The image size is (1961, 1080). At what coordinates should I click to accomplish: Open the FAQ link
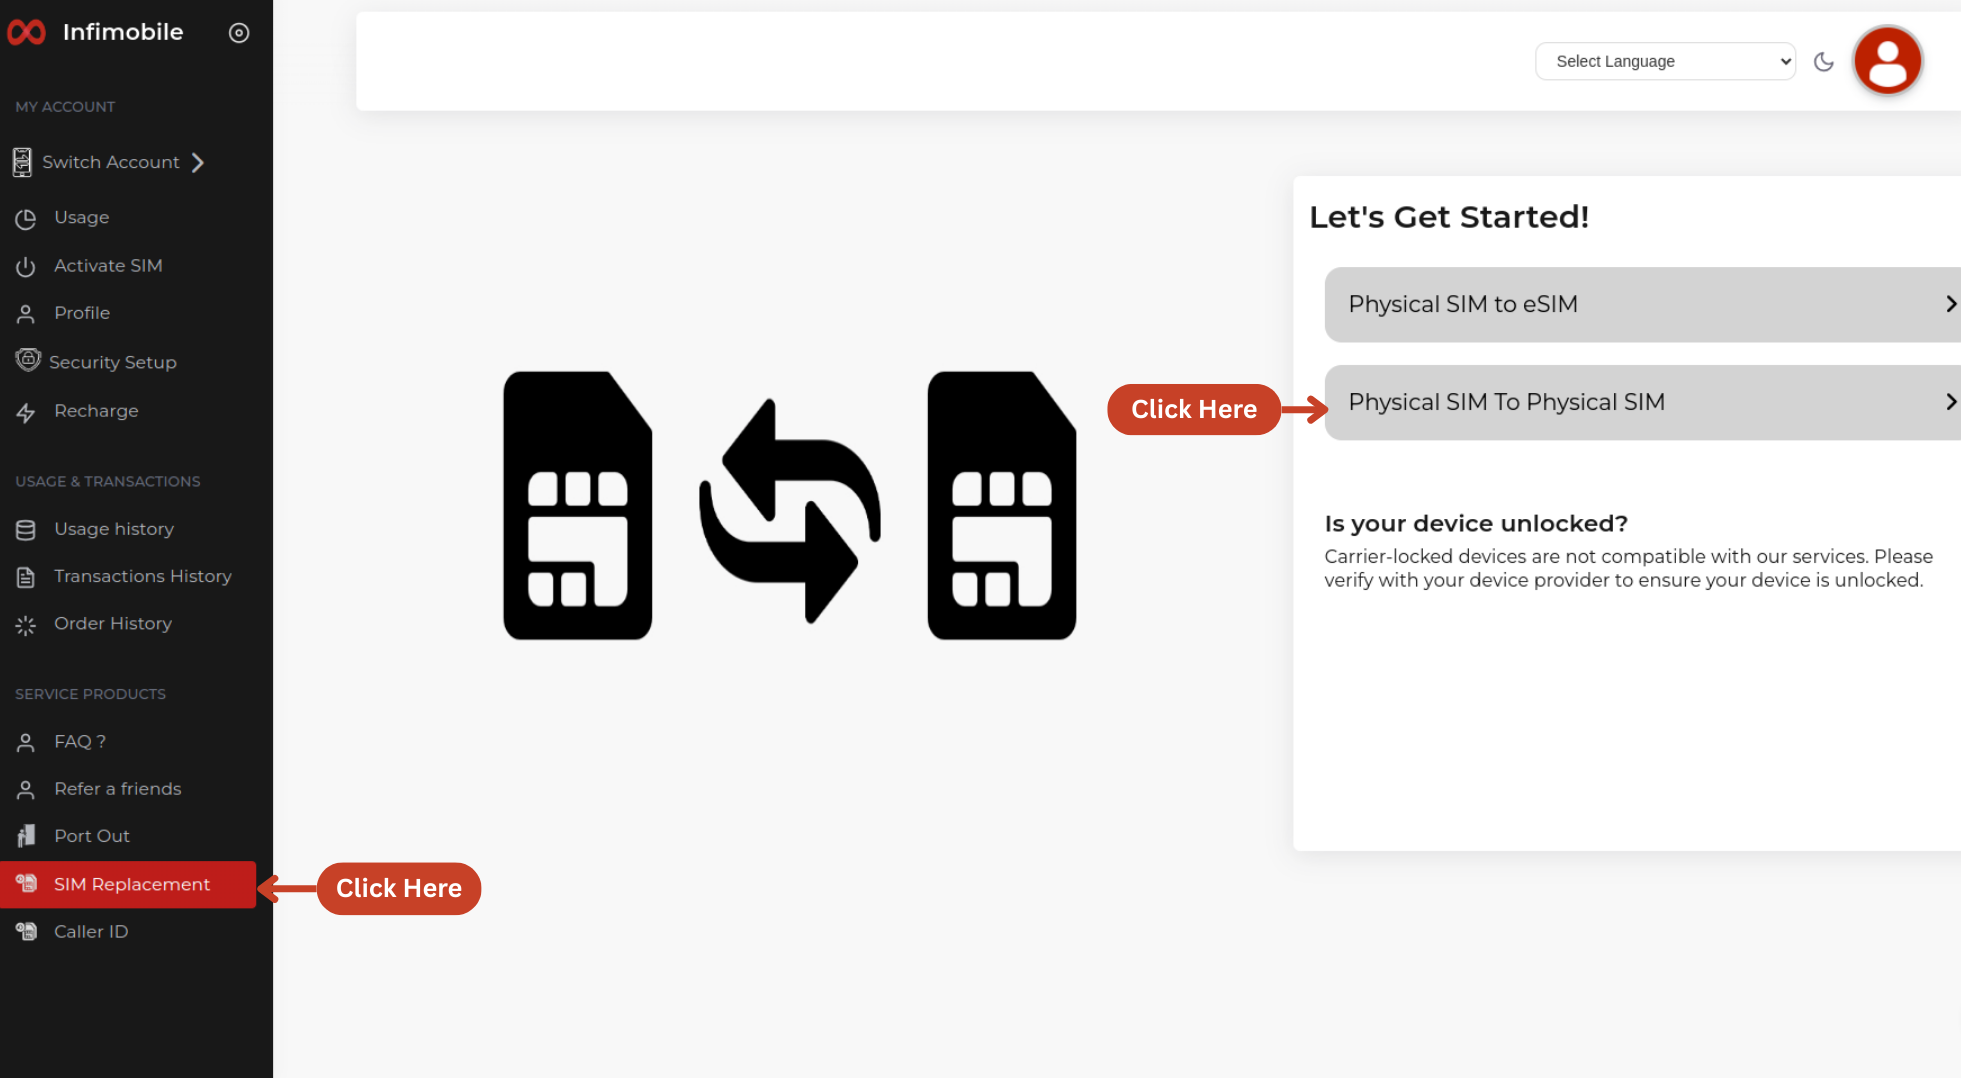[x=79, y=742]
